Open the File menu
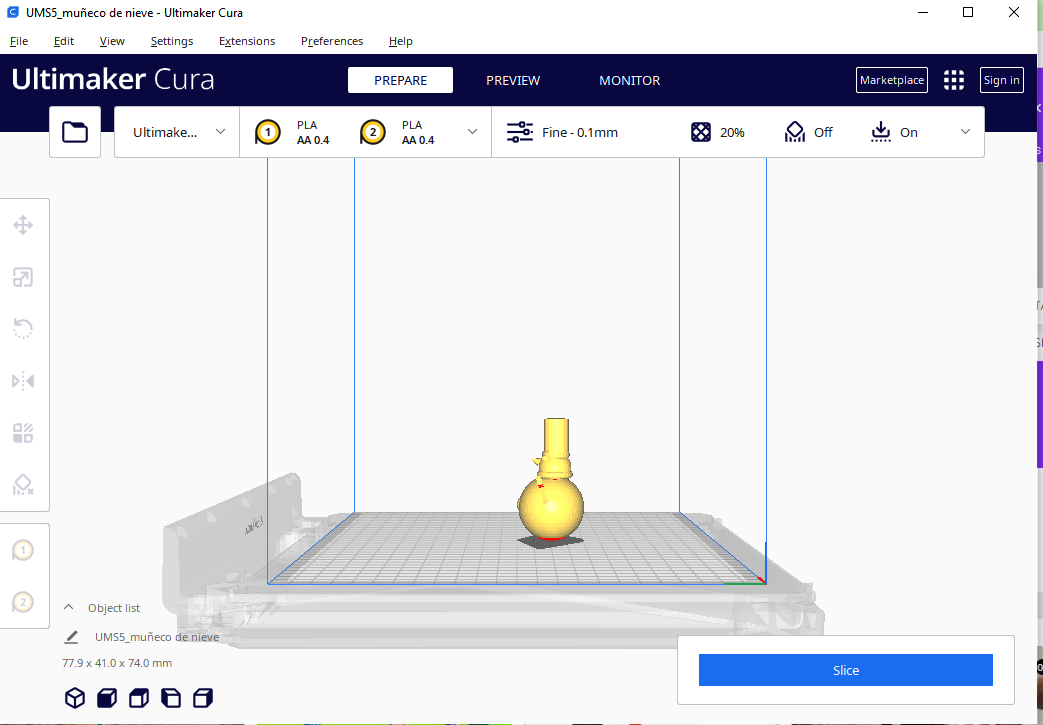1043x725 pixels. (19, 41)
